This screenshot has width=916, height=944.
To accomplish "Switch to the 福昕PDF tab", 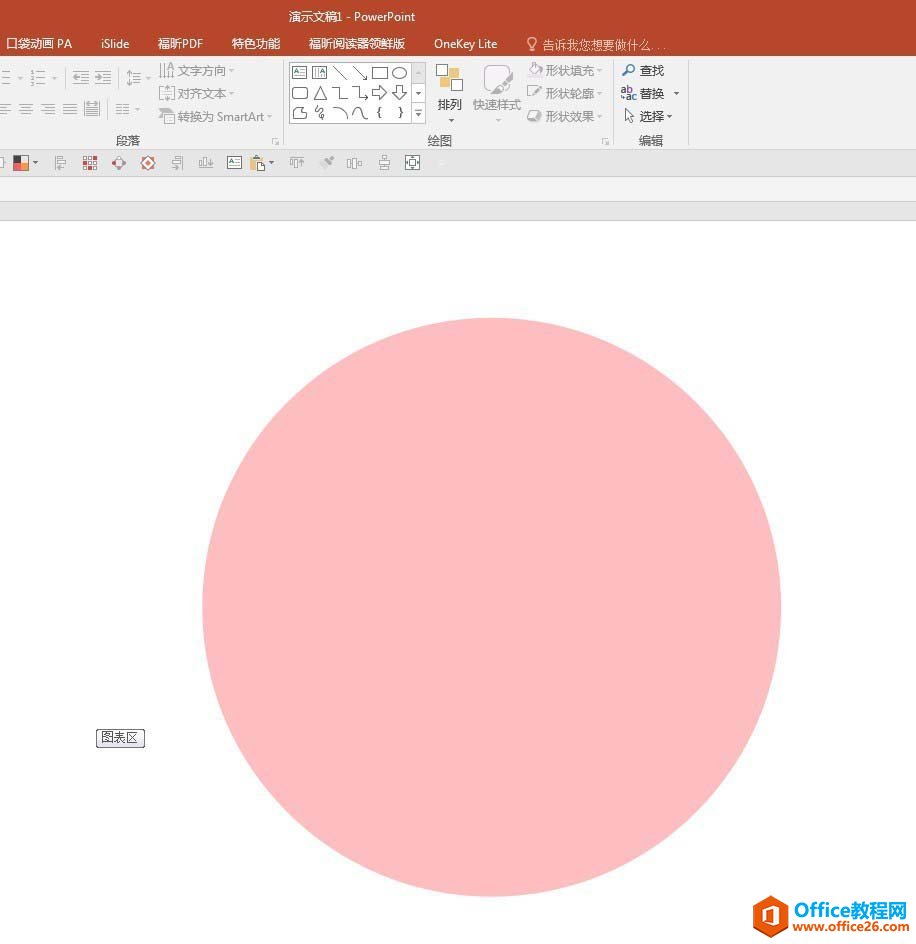I will (180, 44).
